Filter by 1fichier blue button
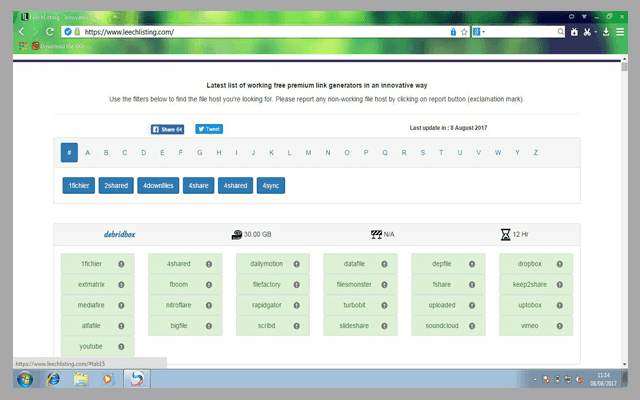 pyautogui.click(x=79, y=186)
